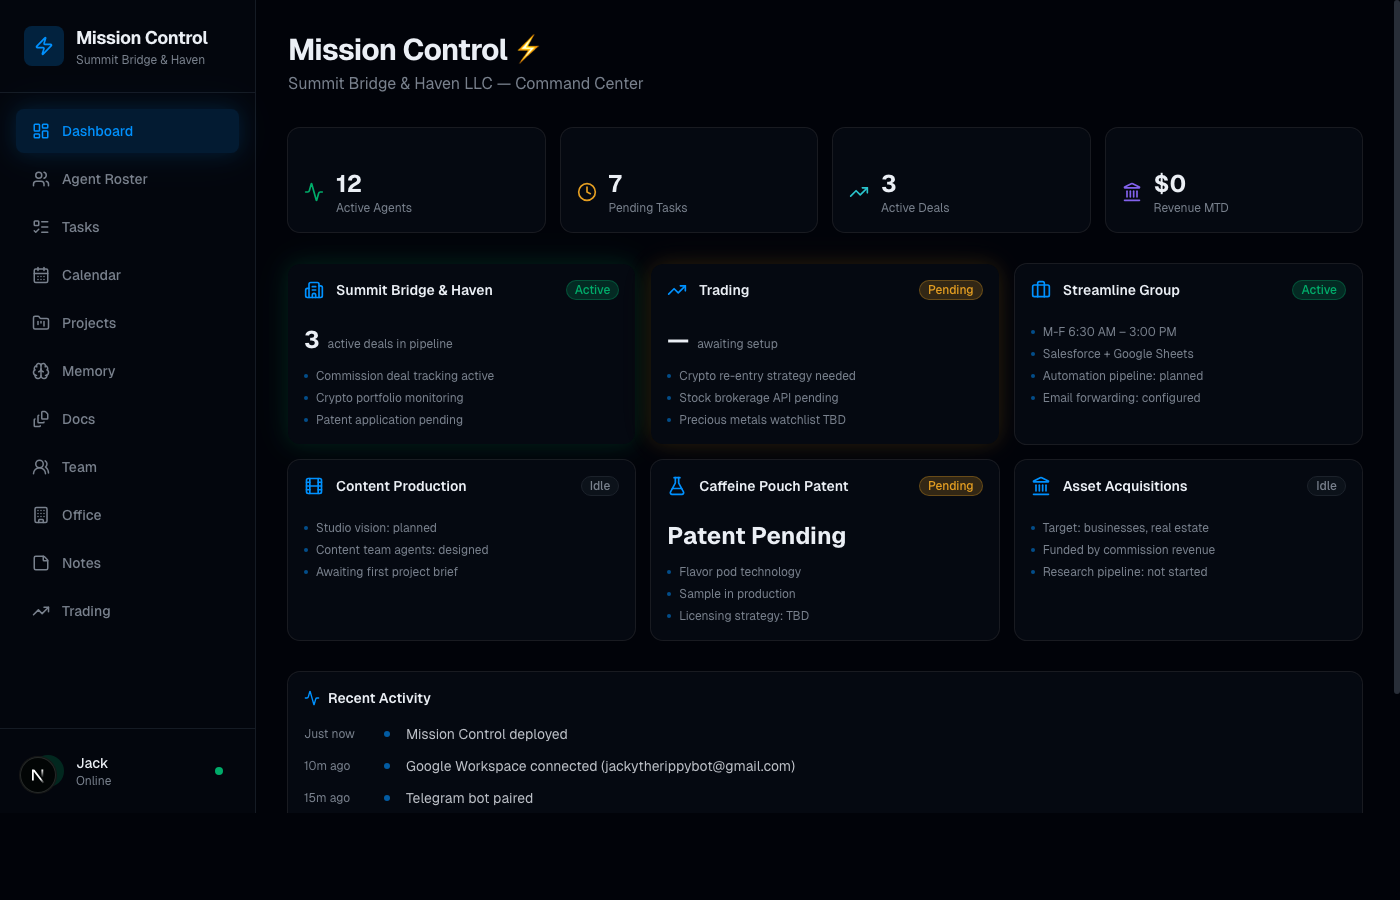This screenshot has height=900, width=1400.
Task: Select the Trading trend-line icon in sidebar
Action: point(40,611)
